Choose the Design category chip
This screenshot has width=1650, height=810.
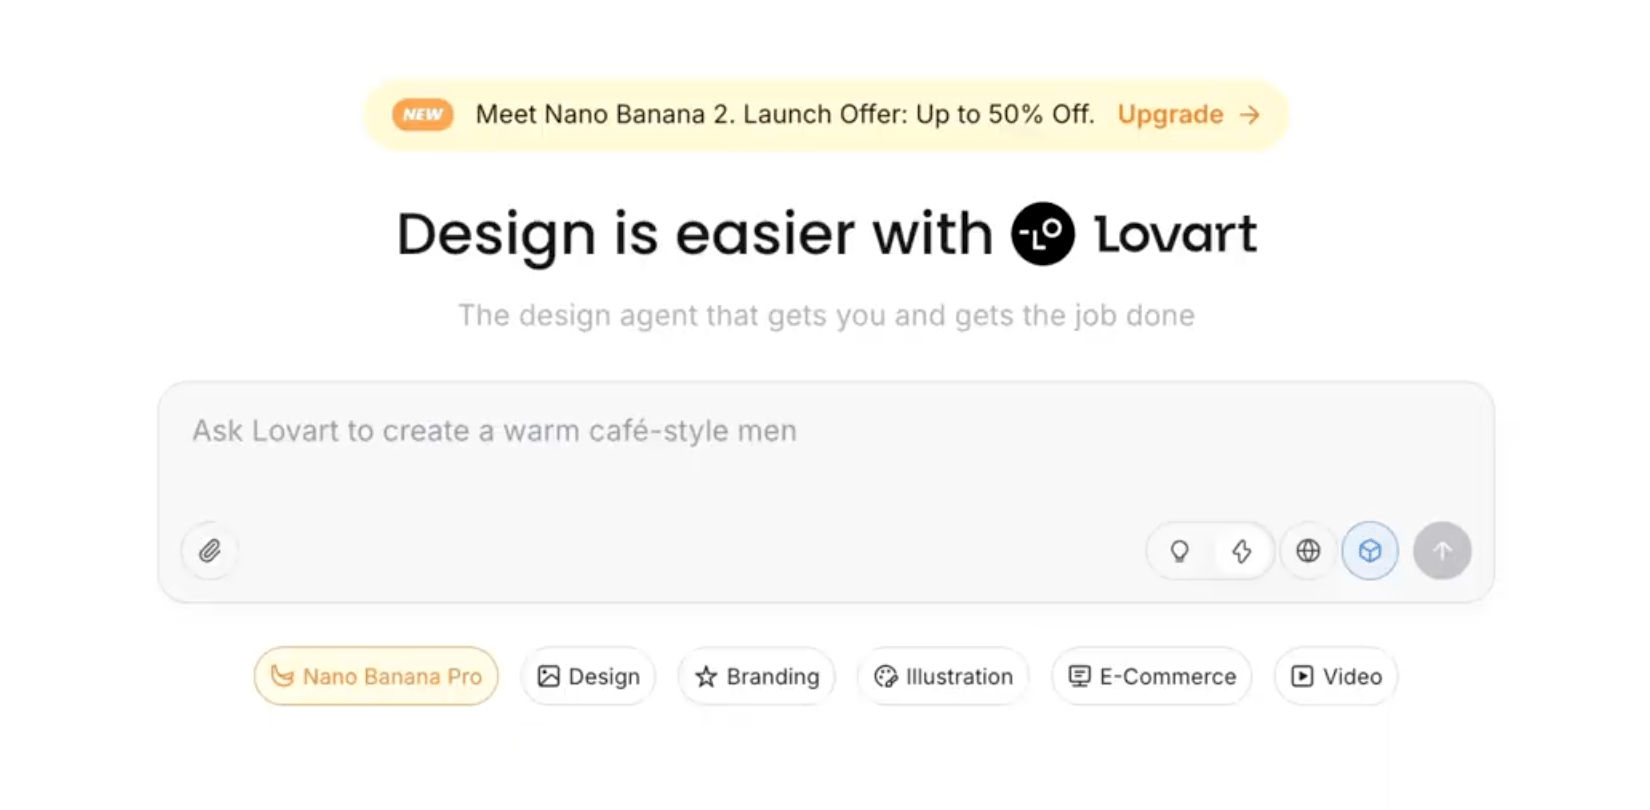point(588,676)
